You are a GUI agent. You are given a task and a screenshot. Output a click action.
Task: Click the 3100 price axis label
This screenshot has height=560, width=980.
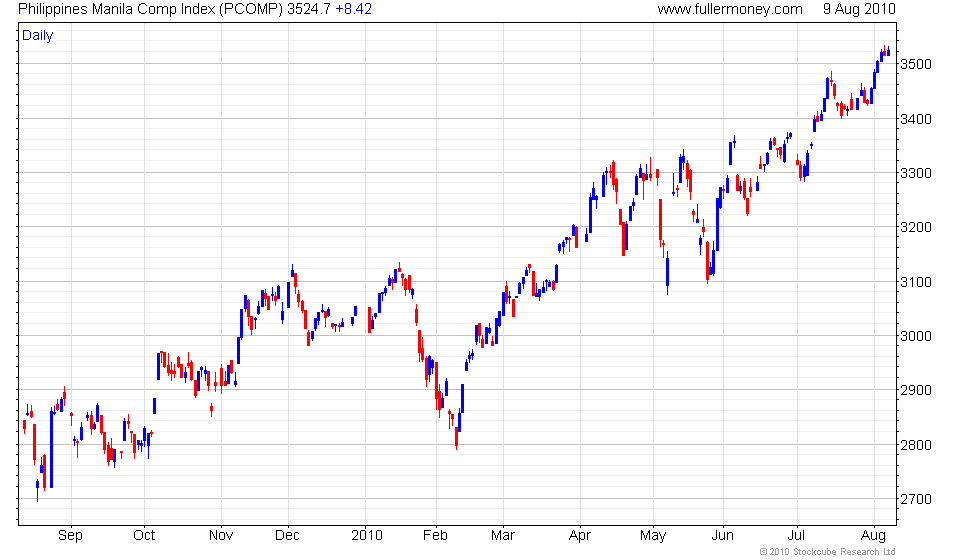[x=916, y=282]
